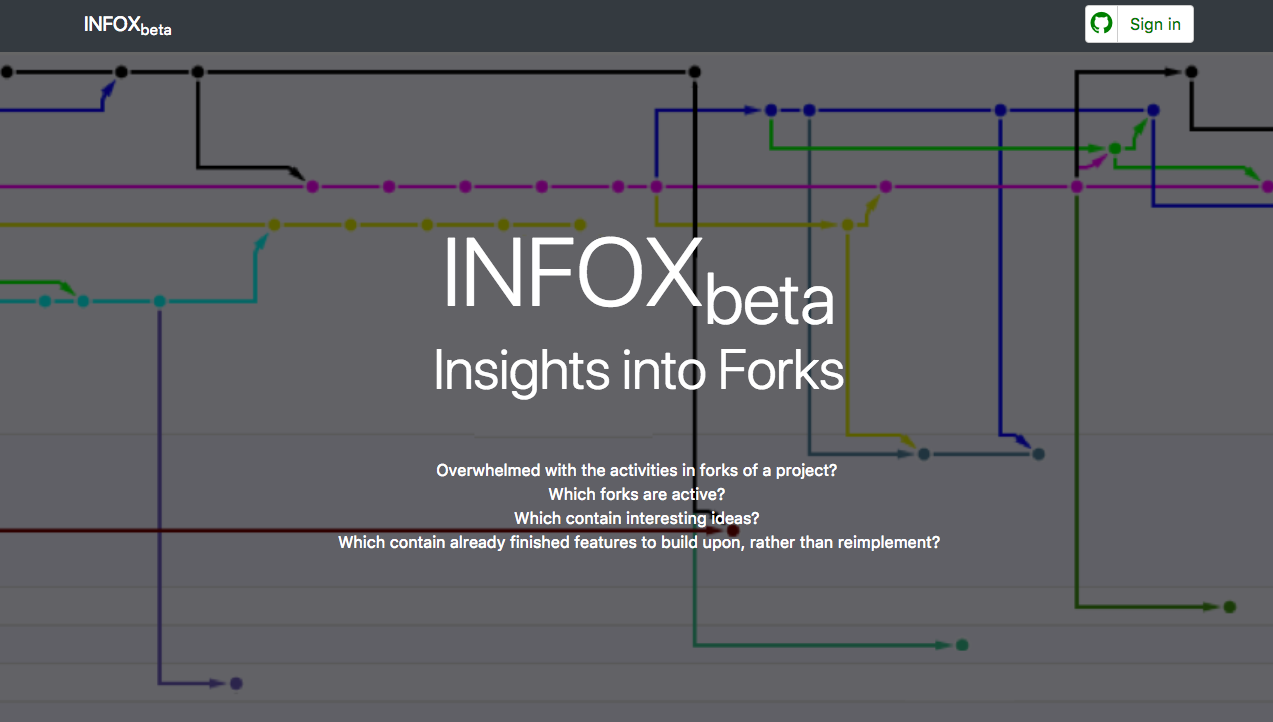Select the leftmost yellow commit node
The width and height of the screenshot is (1273, 722).
point(274,225)
